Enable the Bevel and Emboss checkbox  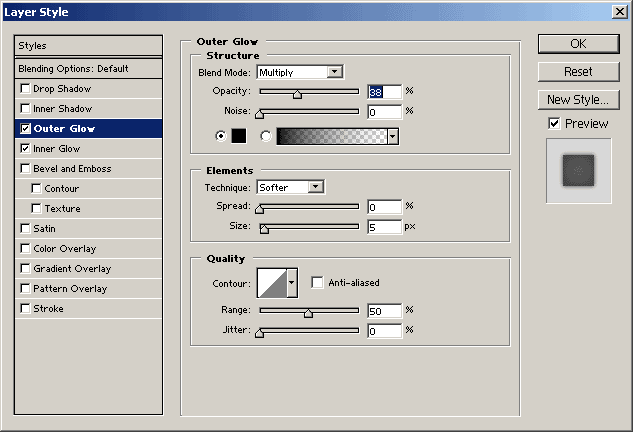pos(25,168)
